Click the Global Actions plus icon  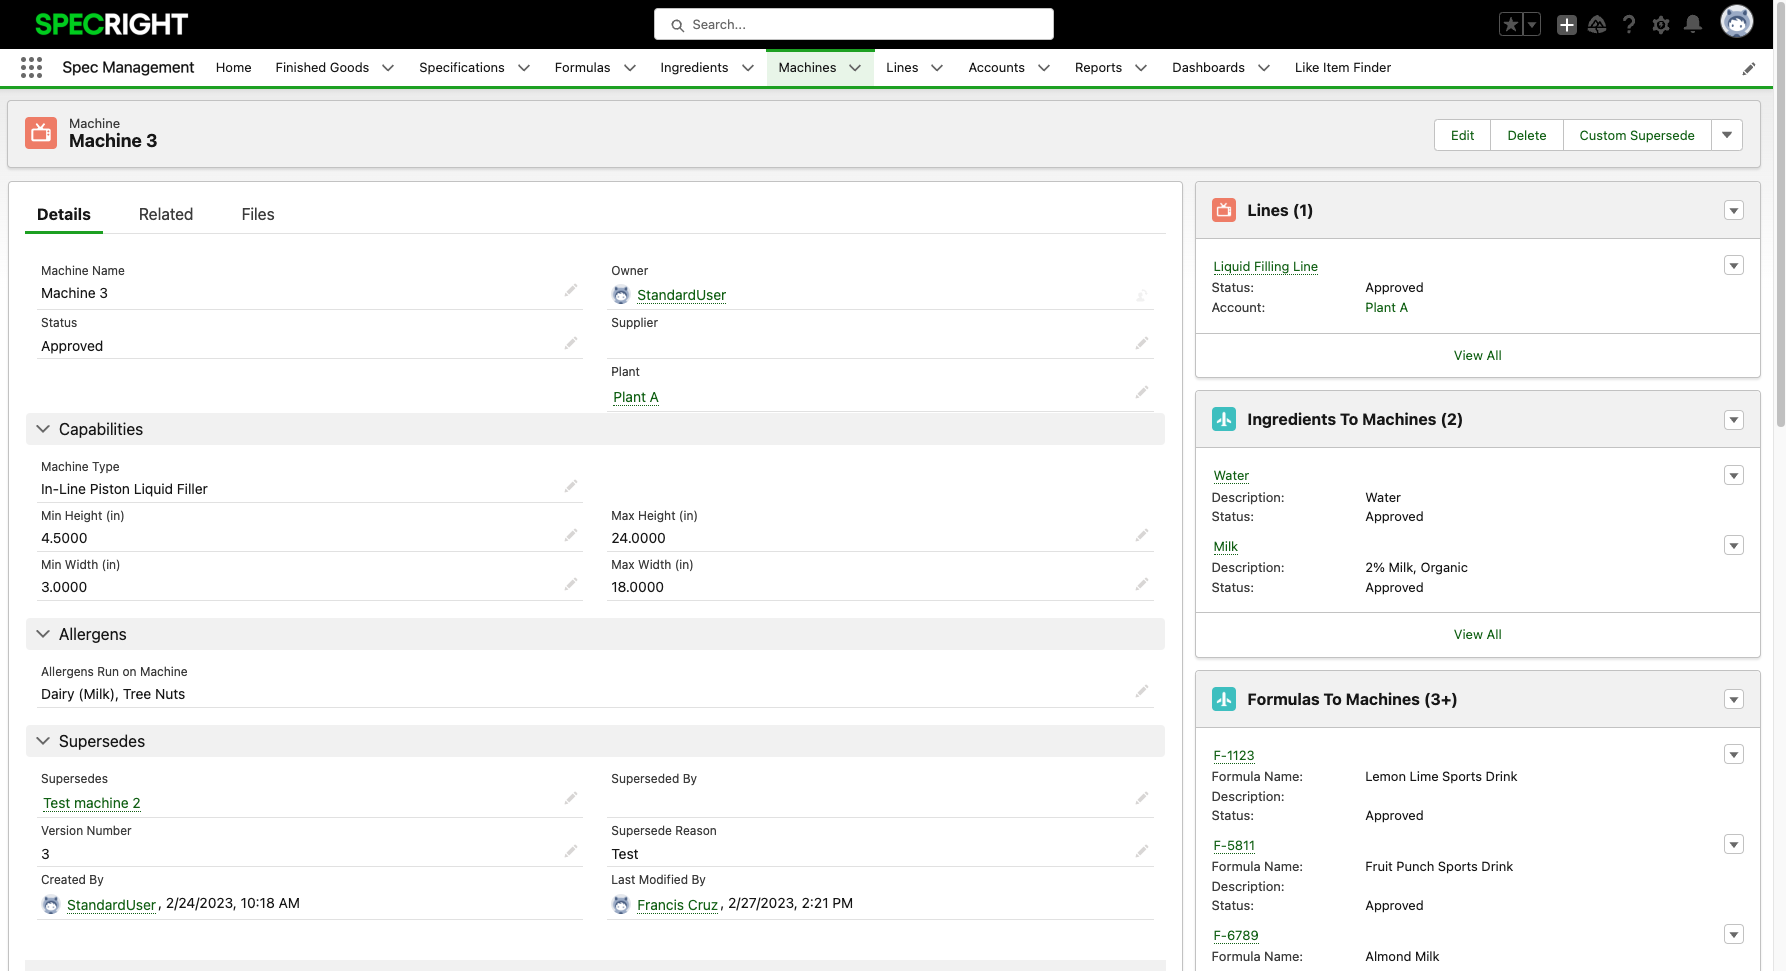click(x=1567, y=25)
